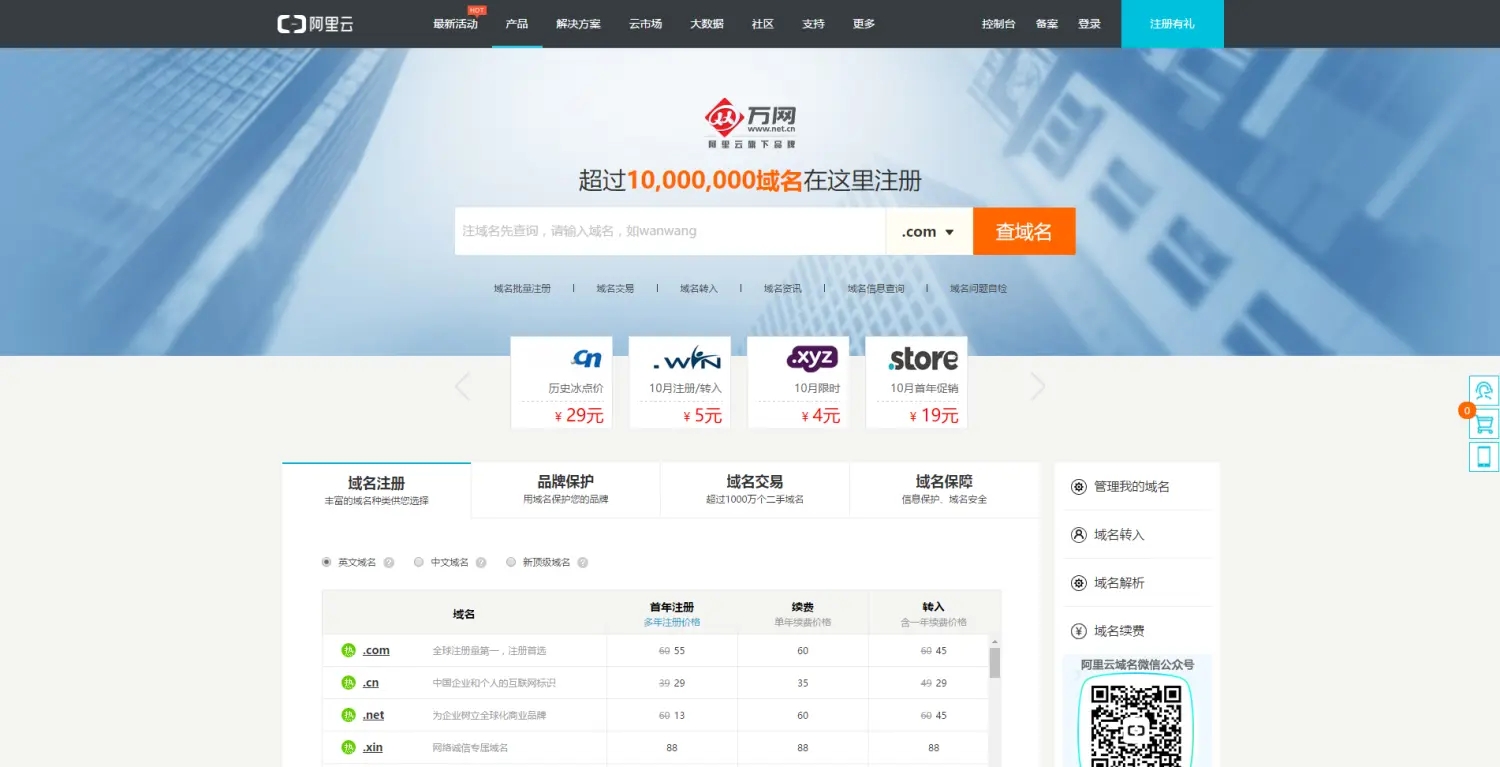Click the 域名信息查询 link
The width and height of the screenshot is (1500, 767).
876,289
